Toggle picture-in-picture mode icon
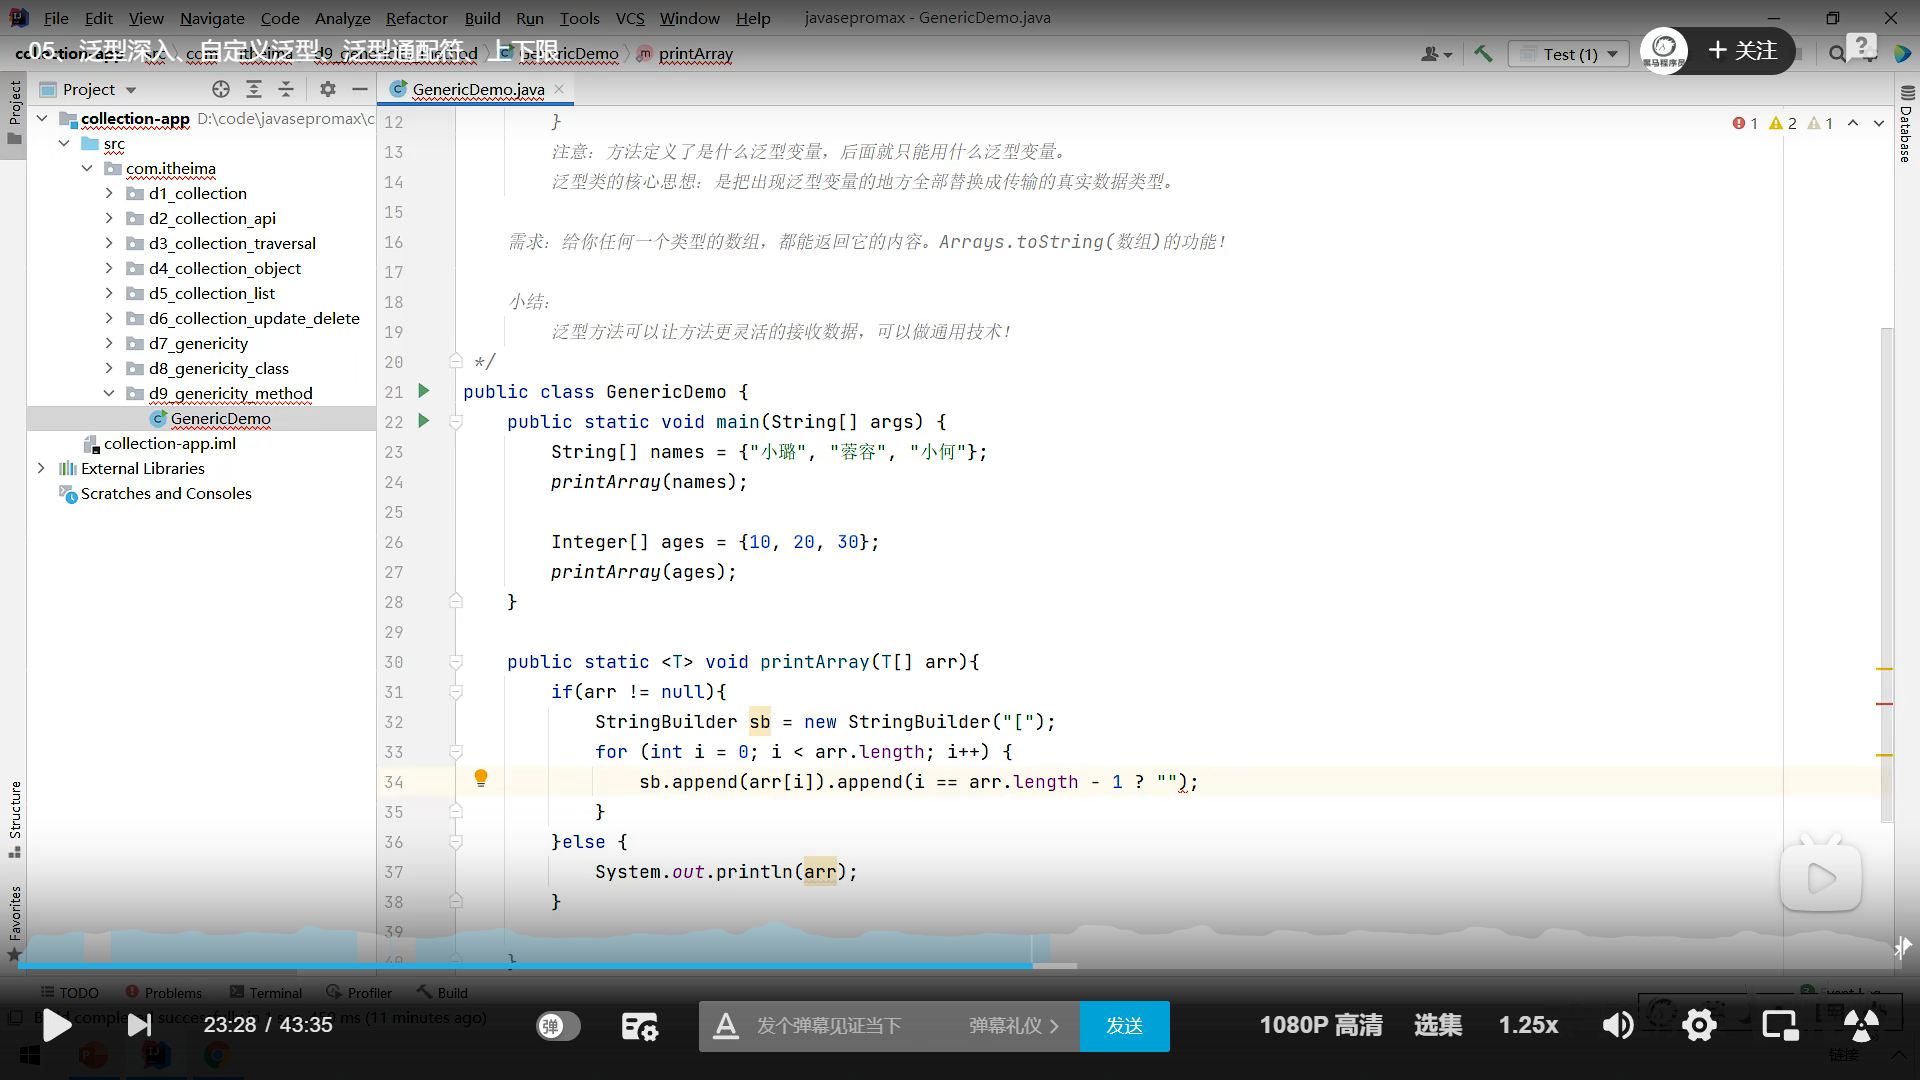 pos(1780,1025)
